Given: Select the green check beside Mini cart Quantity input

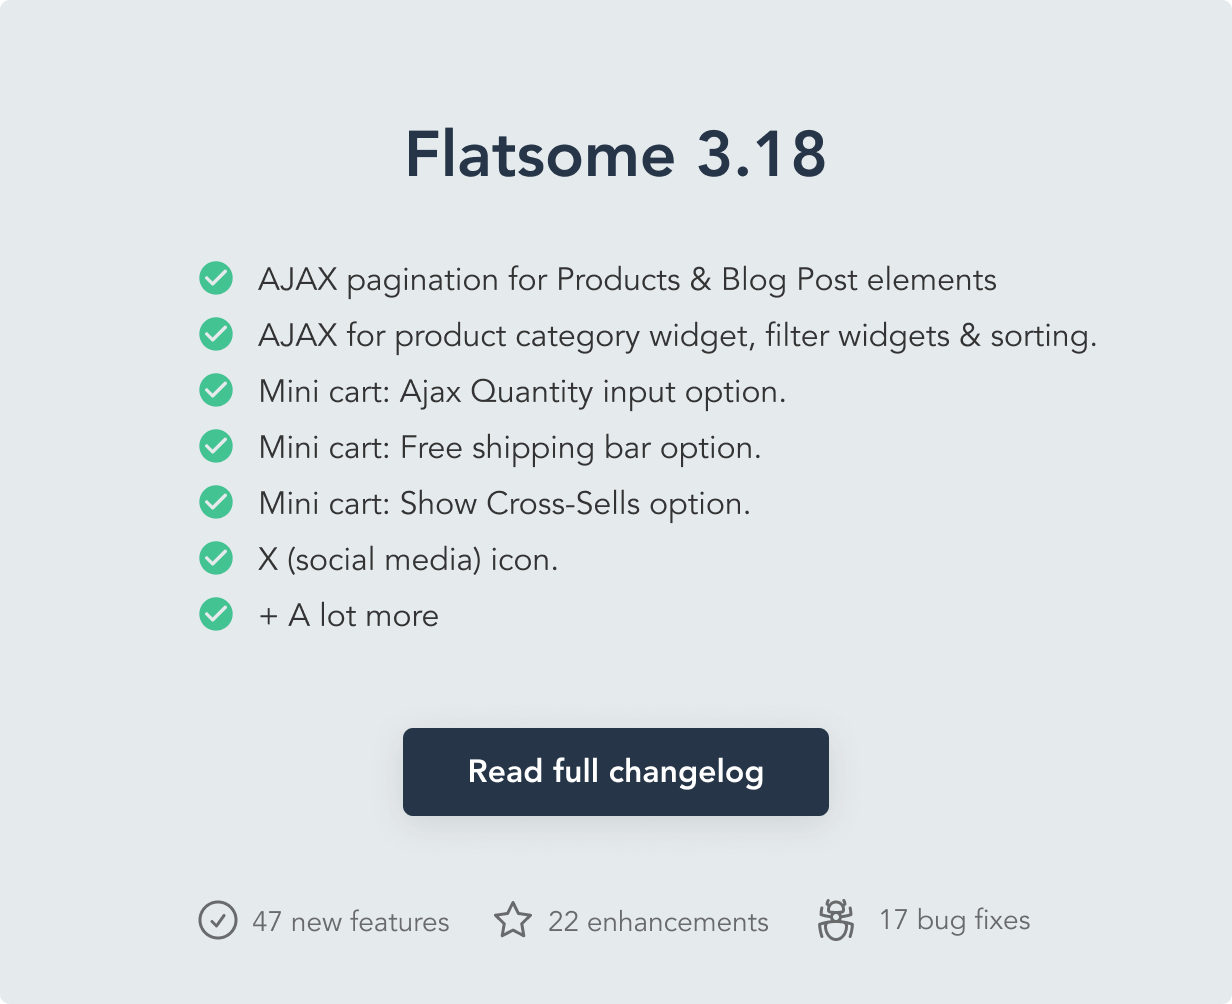Looking at the screenshot, I should (216, 390).
